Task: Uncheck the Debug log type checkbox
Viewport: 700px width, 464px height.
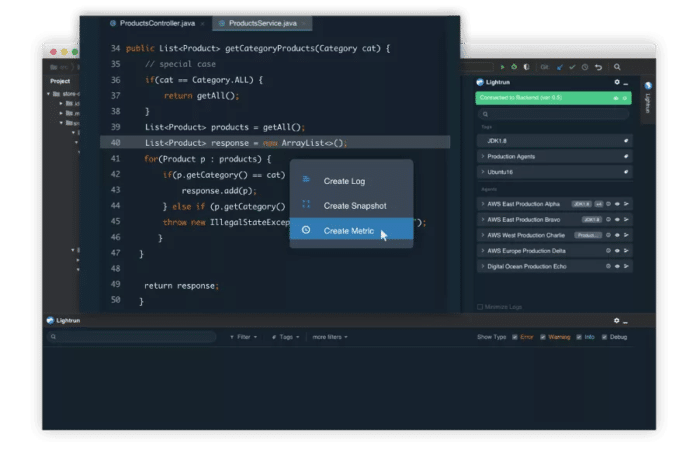Action: tap(604, 337)
